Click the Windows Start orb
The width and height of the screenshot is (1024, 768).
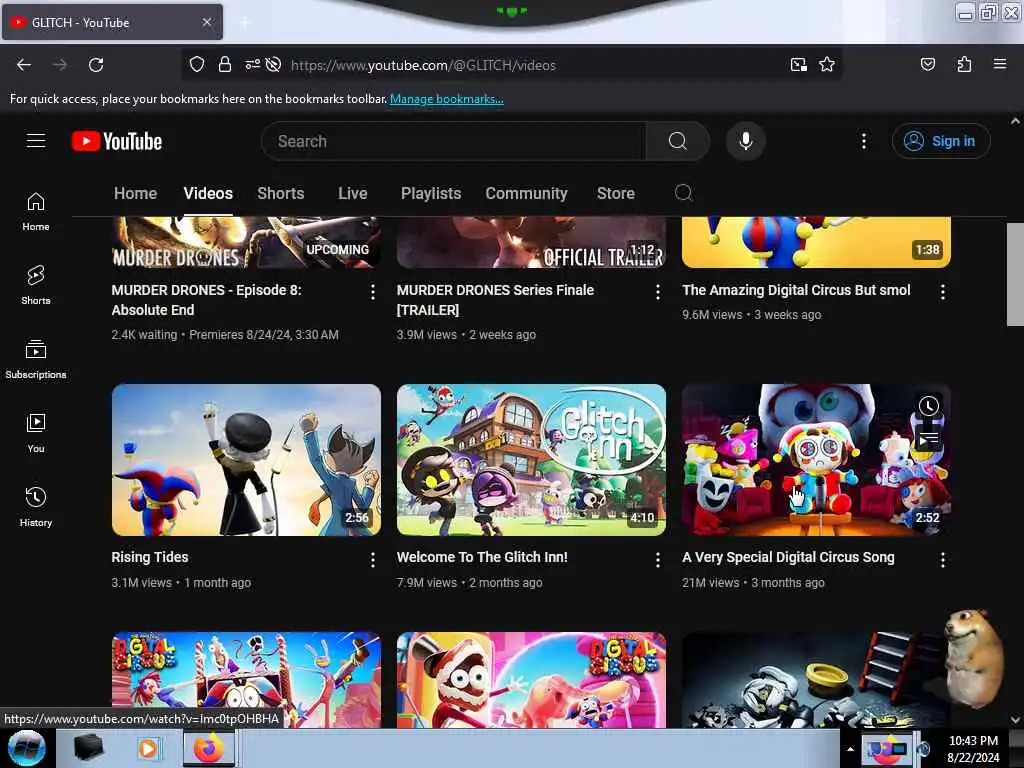pos(26,748)
